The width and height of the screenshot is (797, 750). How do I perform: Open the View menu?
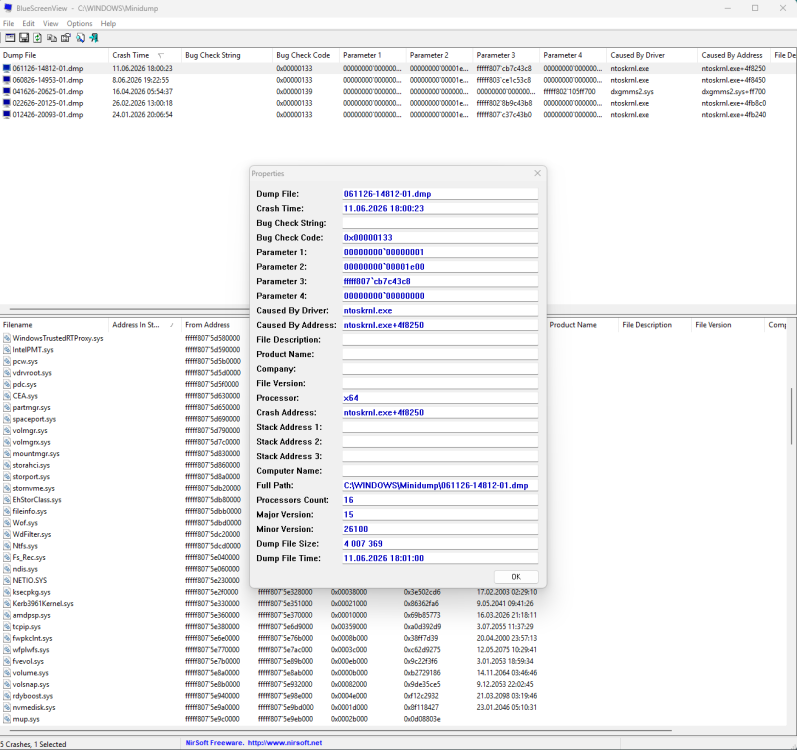(x=50, y=23)
